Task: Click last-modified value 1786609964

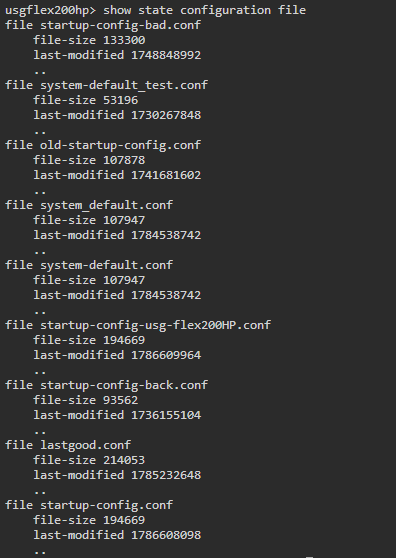Action: pos(166,355)
